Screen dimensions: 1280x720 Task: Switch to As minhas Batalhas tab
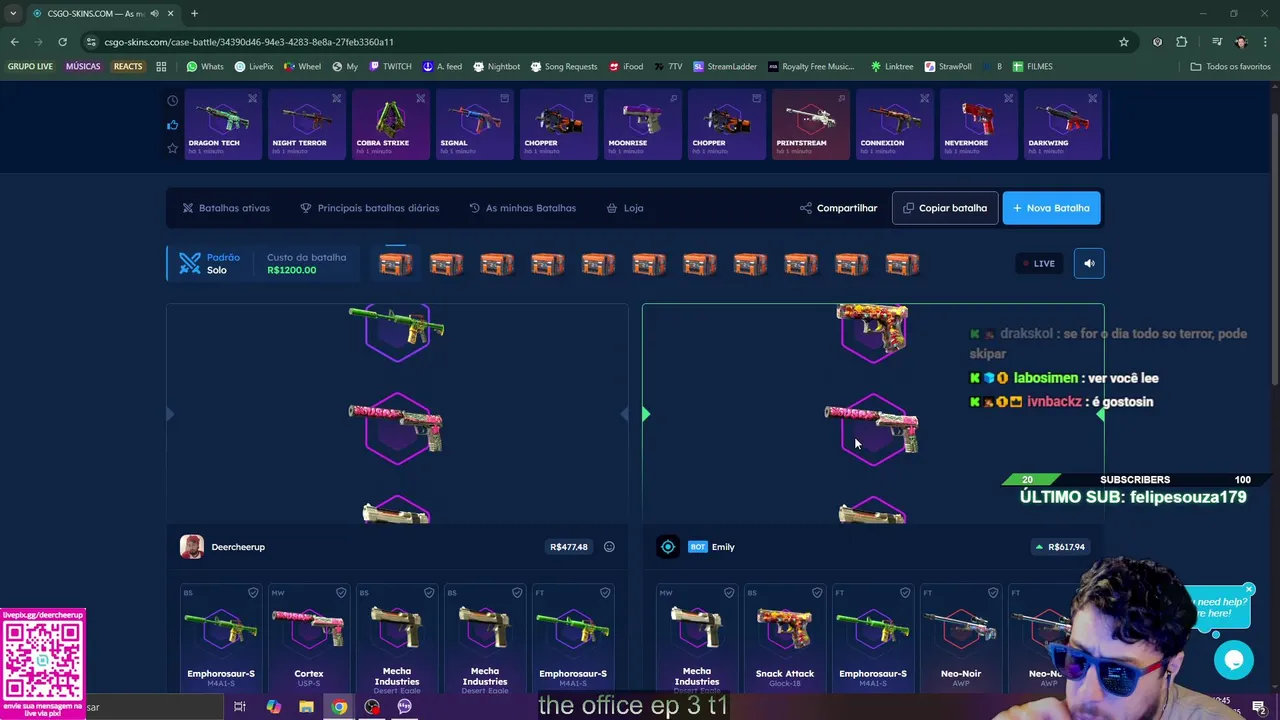click(x=522, y=208)
